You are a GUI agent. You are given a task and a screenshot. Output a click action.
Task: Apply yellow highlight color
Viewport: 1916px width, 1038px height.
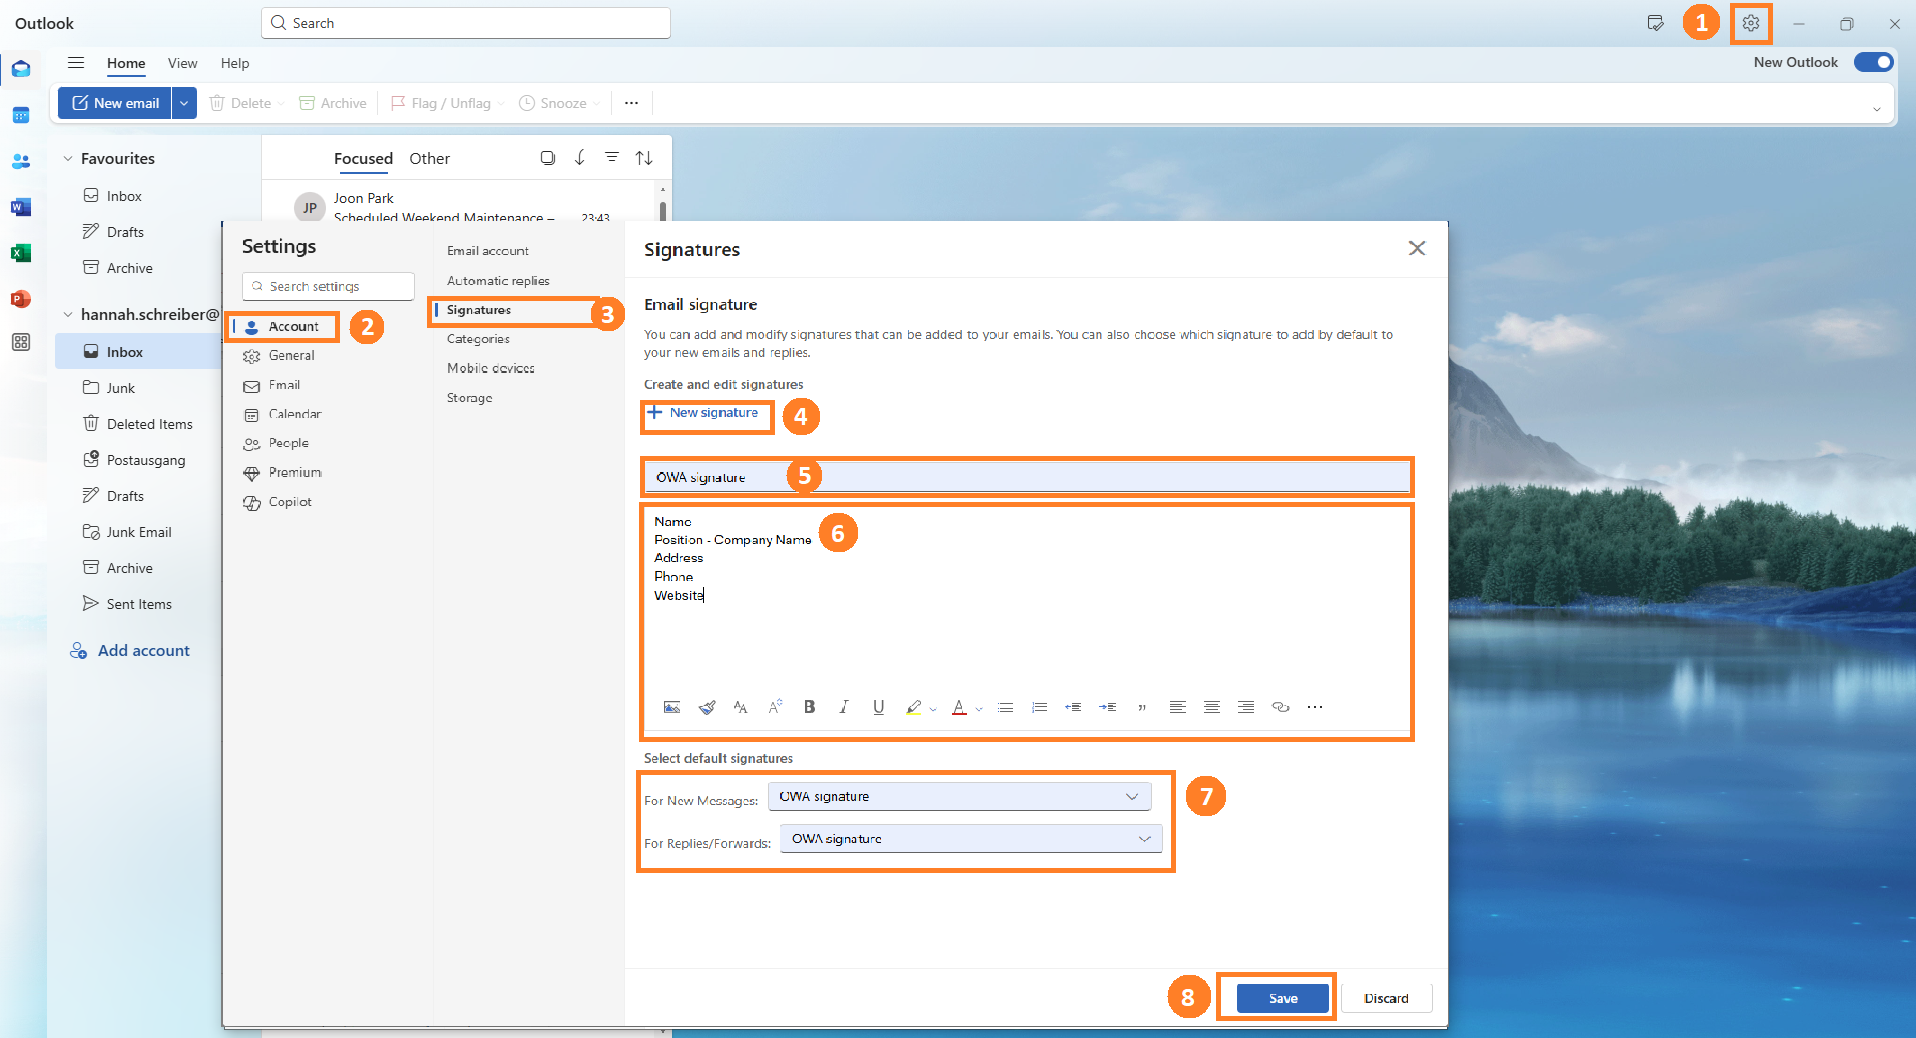tap(913, 707)
